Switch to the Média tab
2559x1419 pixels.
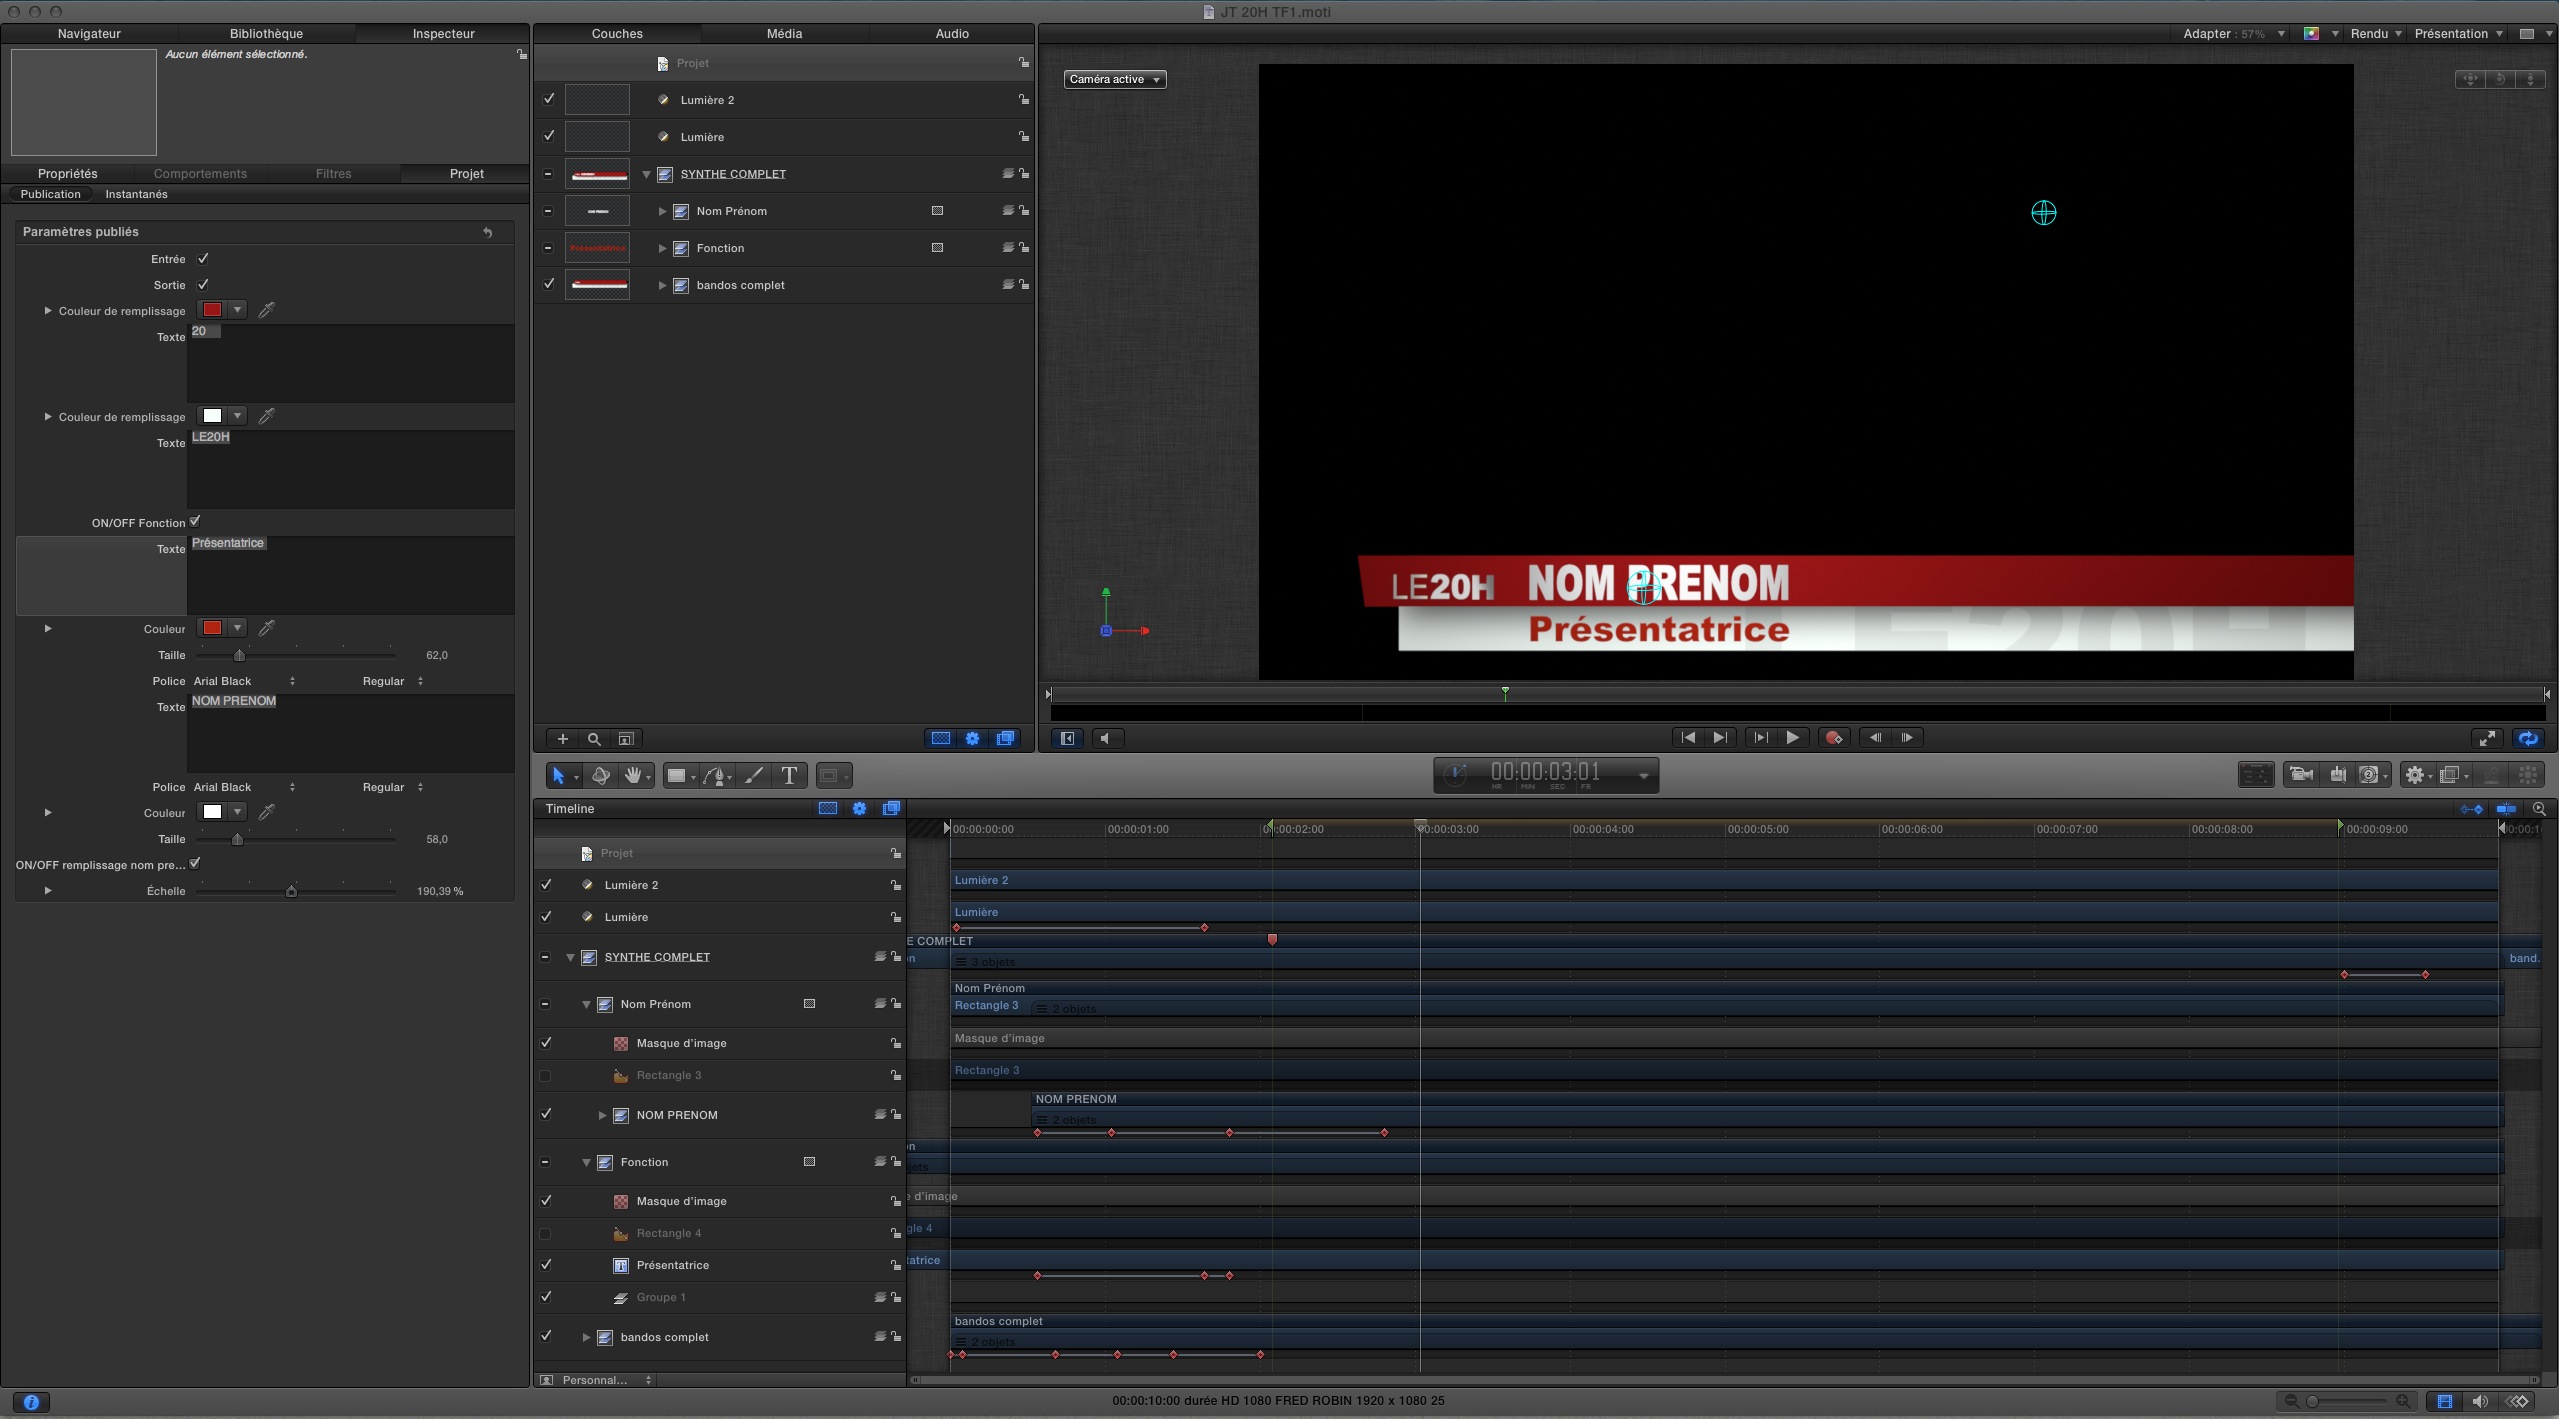tap(784, 33)
